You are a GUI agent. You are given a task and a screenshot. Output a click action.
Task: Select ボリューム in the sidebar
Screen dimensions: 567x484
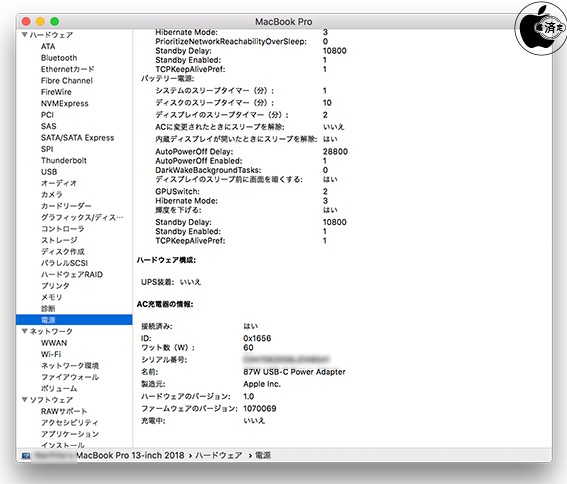coord(59,389)
